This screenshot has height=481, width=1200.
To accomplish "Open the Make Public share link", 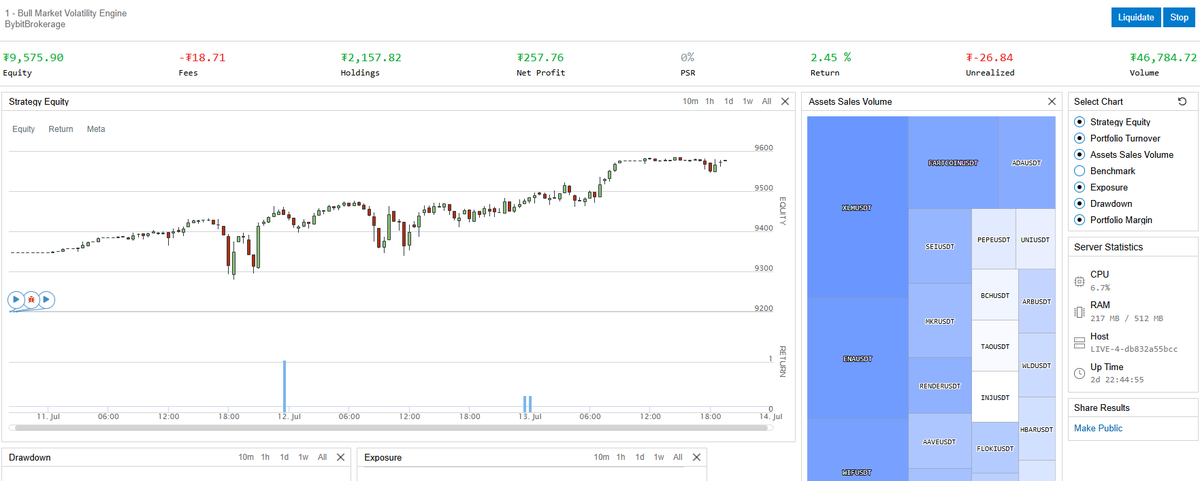I will pos(1098,428).
